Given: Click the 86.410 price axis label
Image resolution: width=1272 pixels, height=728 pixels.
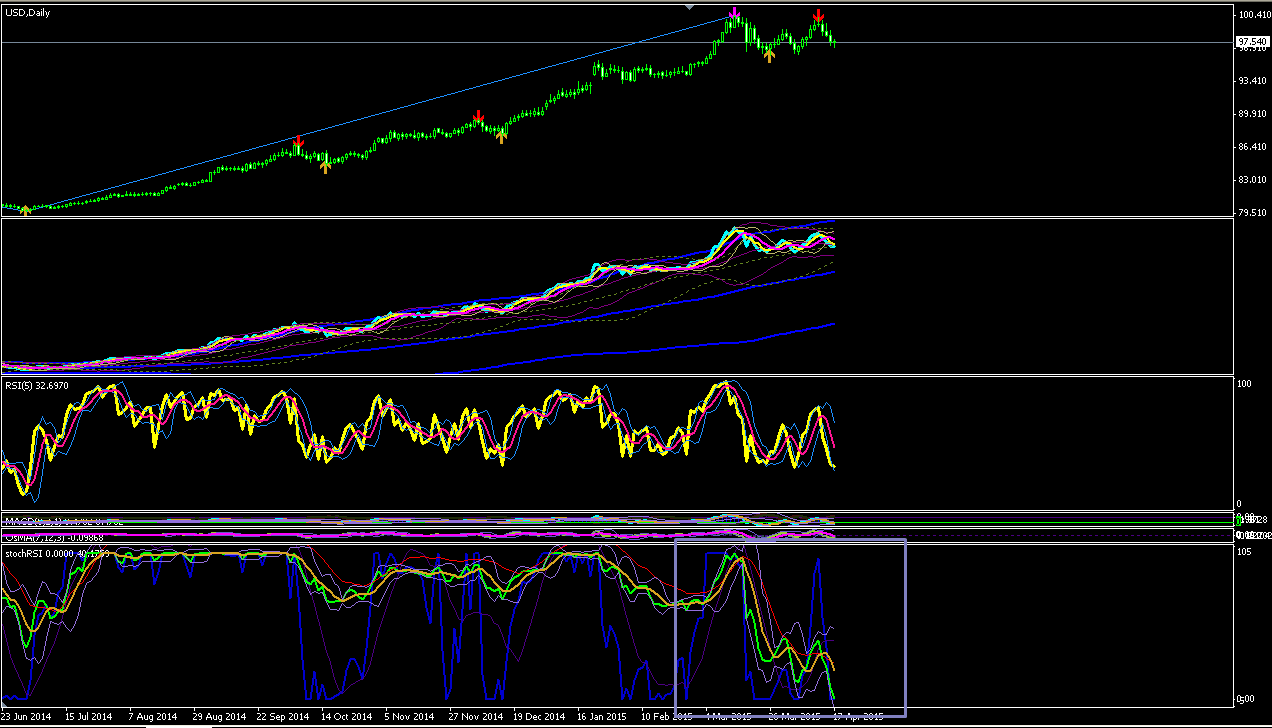Looking at the screenshot, I should click(x=1253, y=147).
